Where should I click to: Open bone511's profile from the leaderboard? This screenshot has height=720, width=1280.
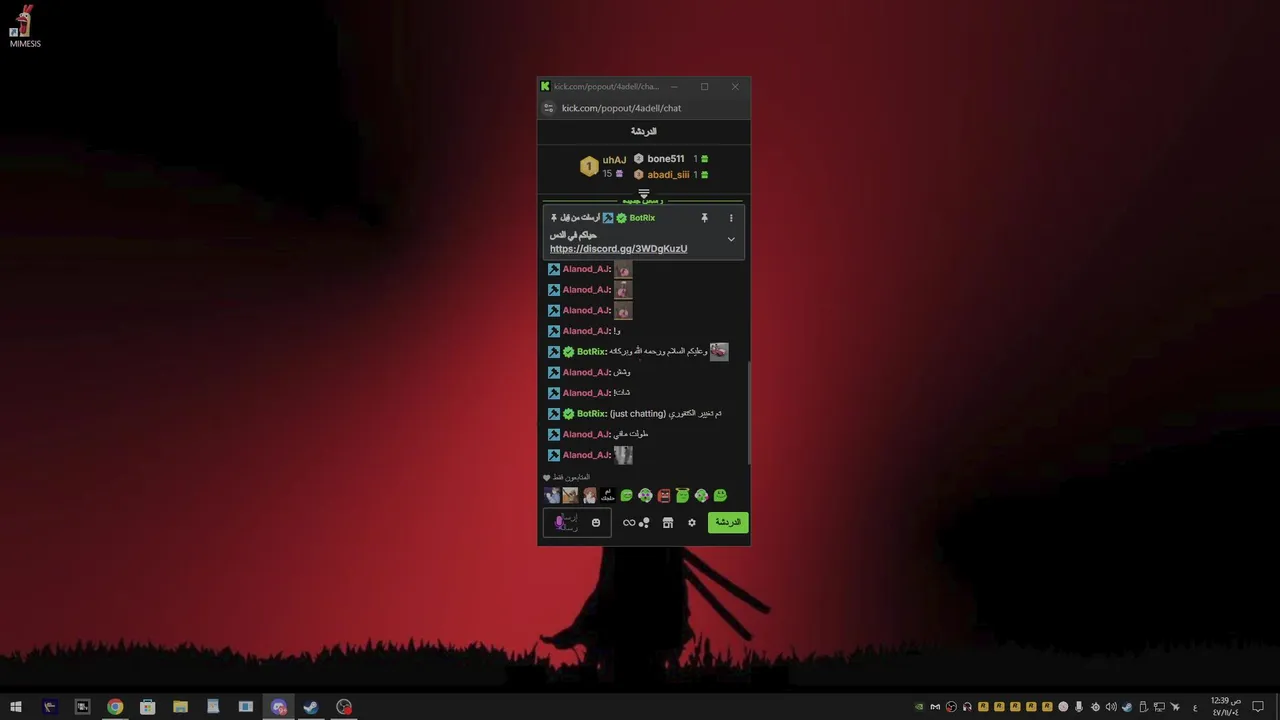click(665, 159)
